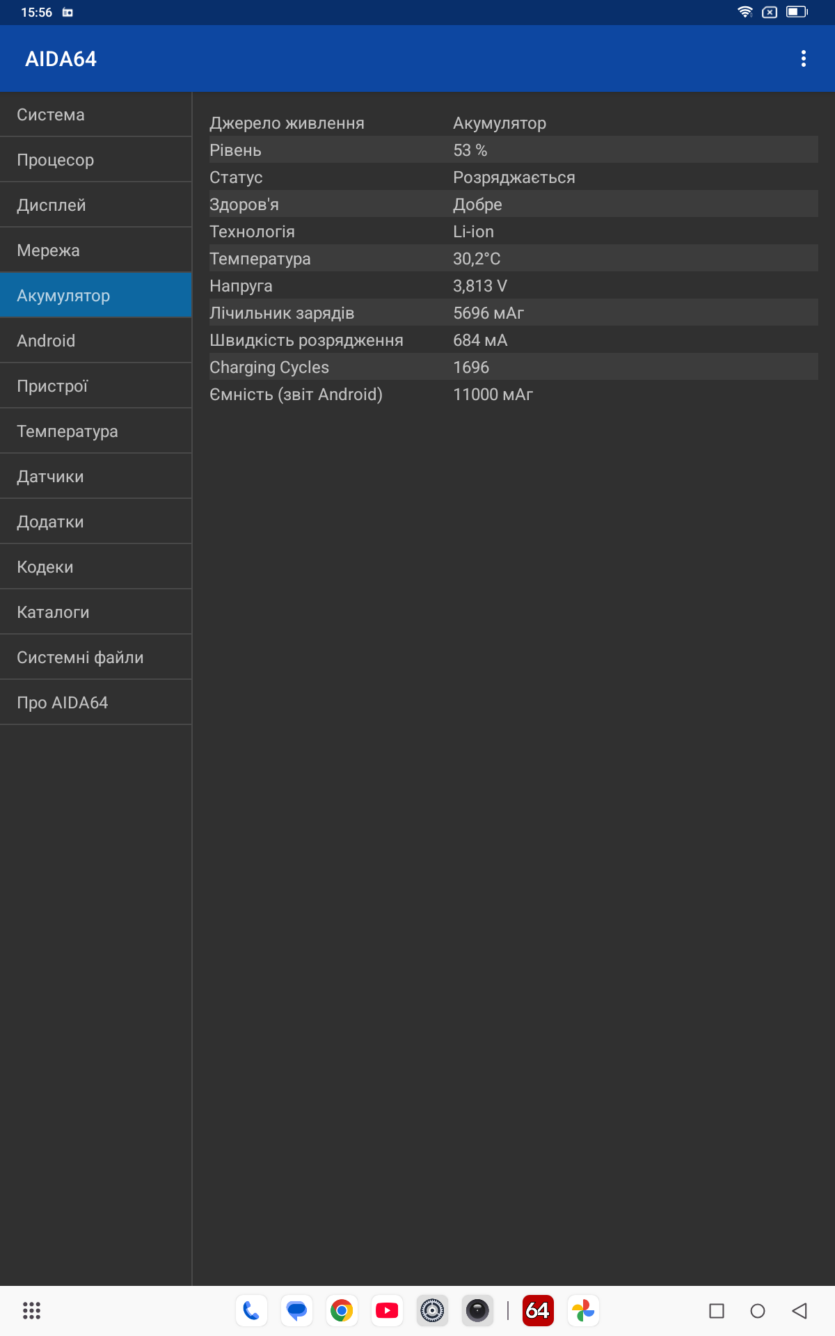Viewport: 835px width, 1336px height.
Task: Show the Системні файли section
Action: [x=96, y=658]
